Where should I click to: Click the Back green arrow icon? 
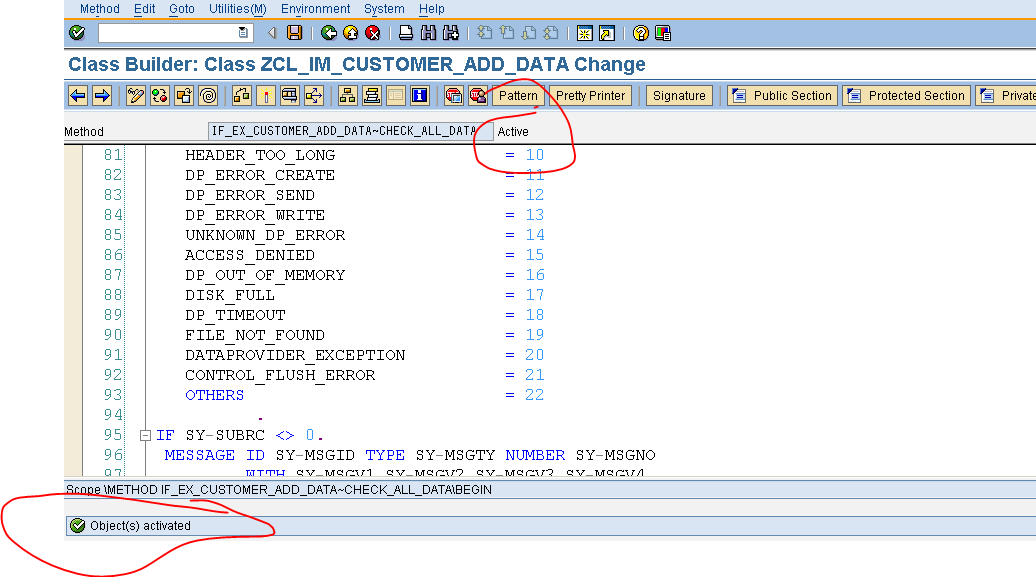(x=329, y=32)
